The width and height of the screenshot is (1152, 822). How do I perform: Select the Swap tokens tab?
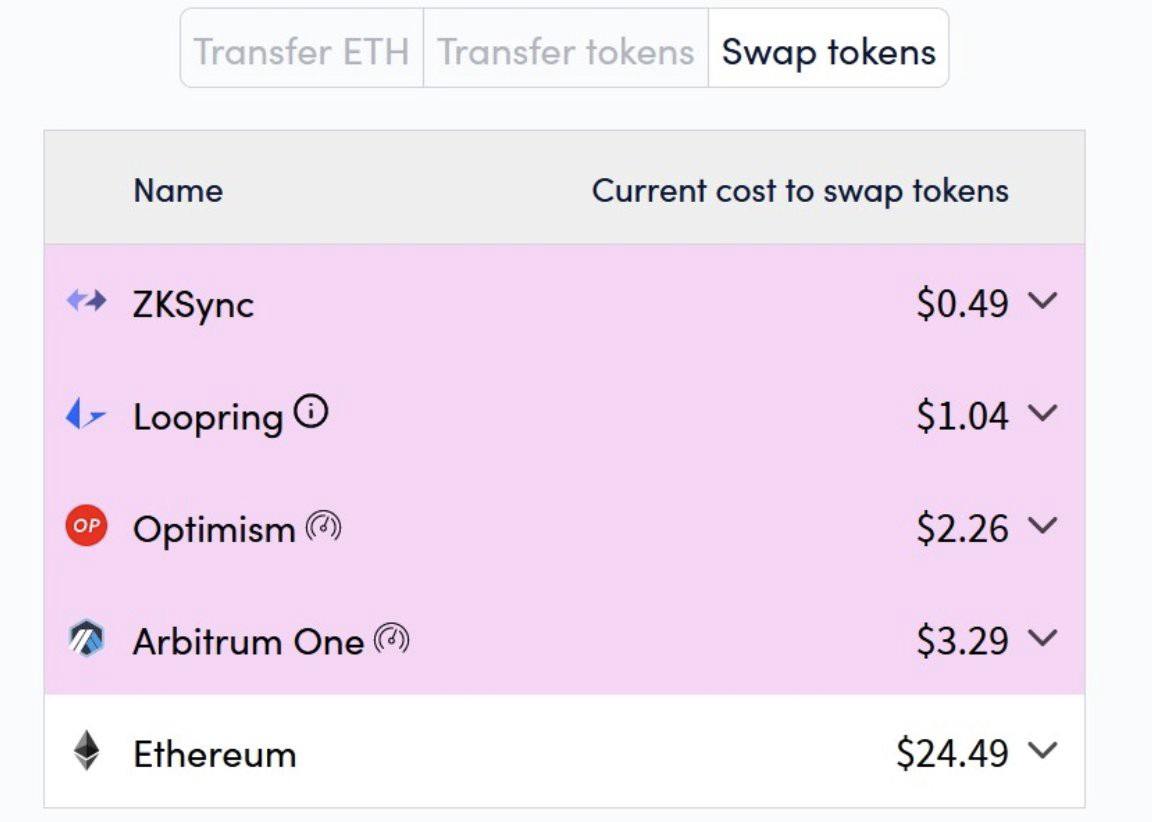829,48
